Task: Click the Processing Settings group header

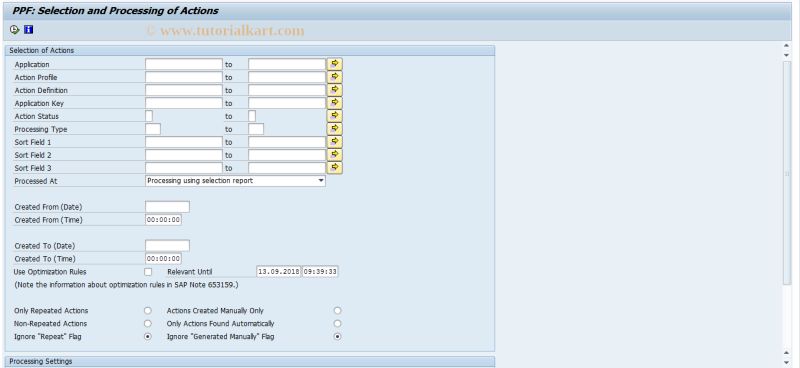Action: (x=249, y=361)
